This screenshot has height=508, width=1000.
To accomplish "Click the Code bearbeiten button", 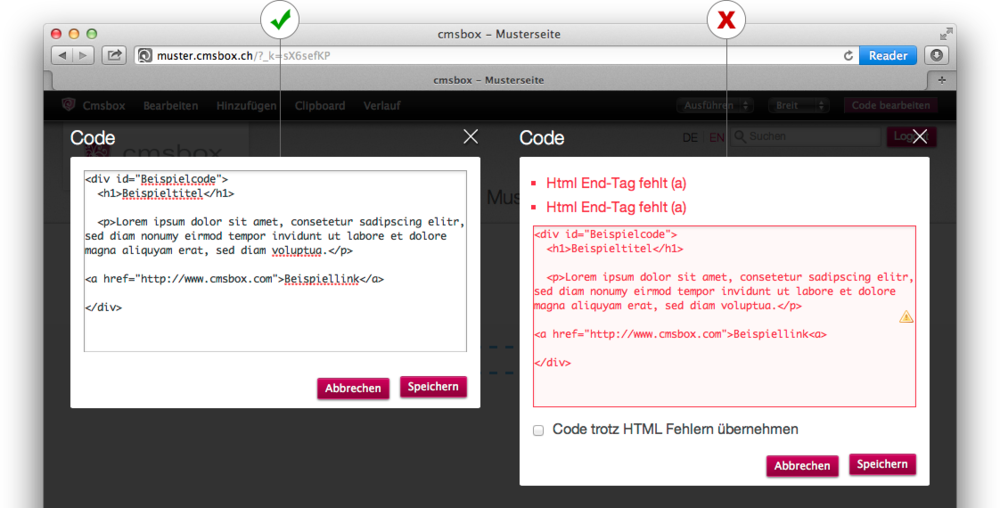I will 891,105.
